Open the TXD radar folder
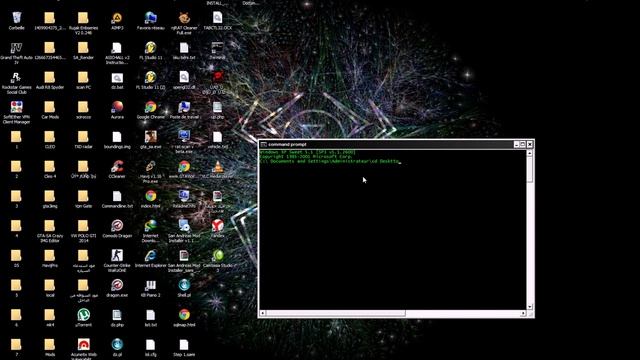Image resolution: width=640 pixels, height=360 pixels. [x=84, y=137]
